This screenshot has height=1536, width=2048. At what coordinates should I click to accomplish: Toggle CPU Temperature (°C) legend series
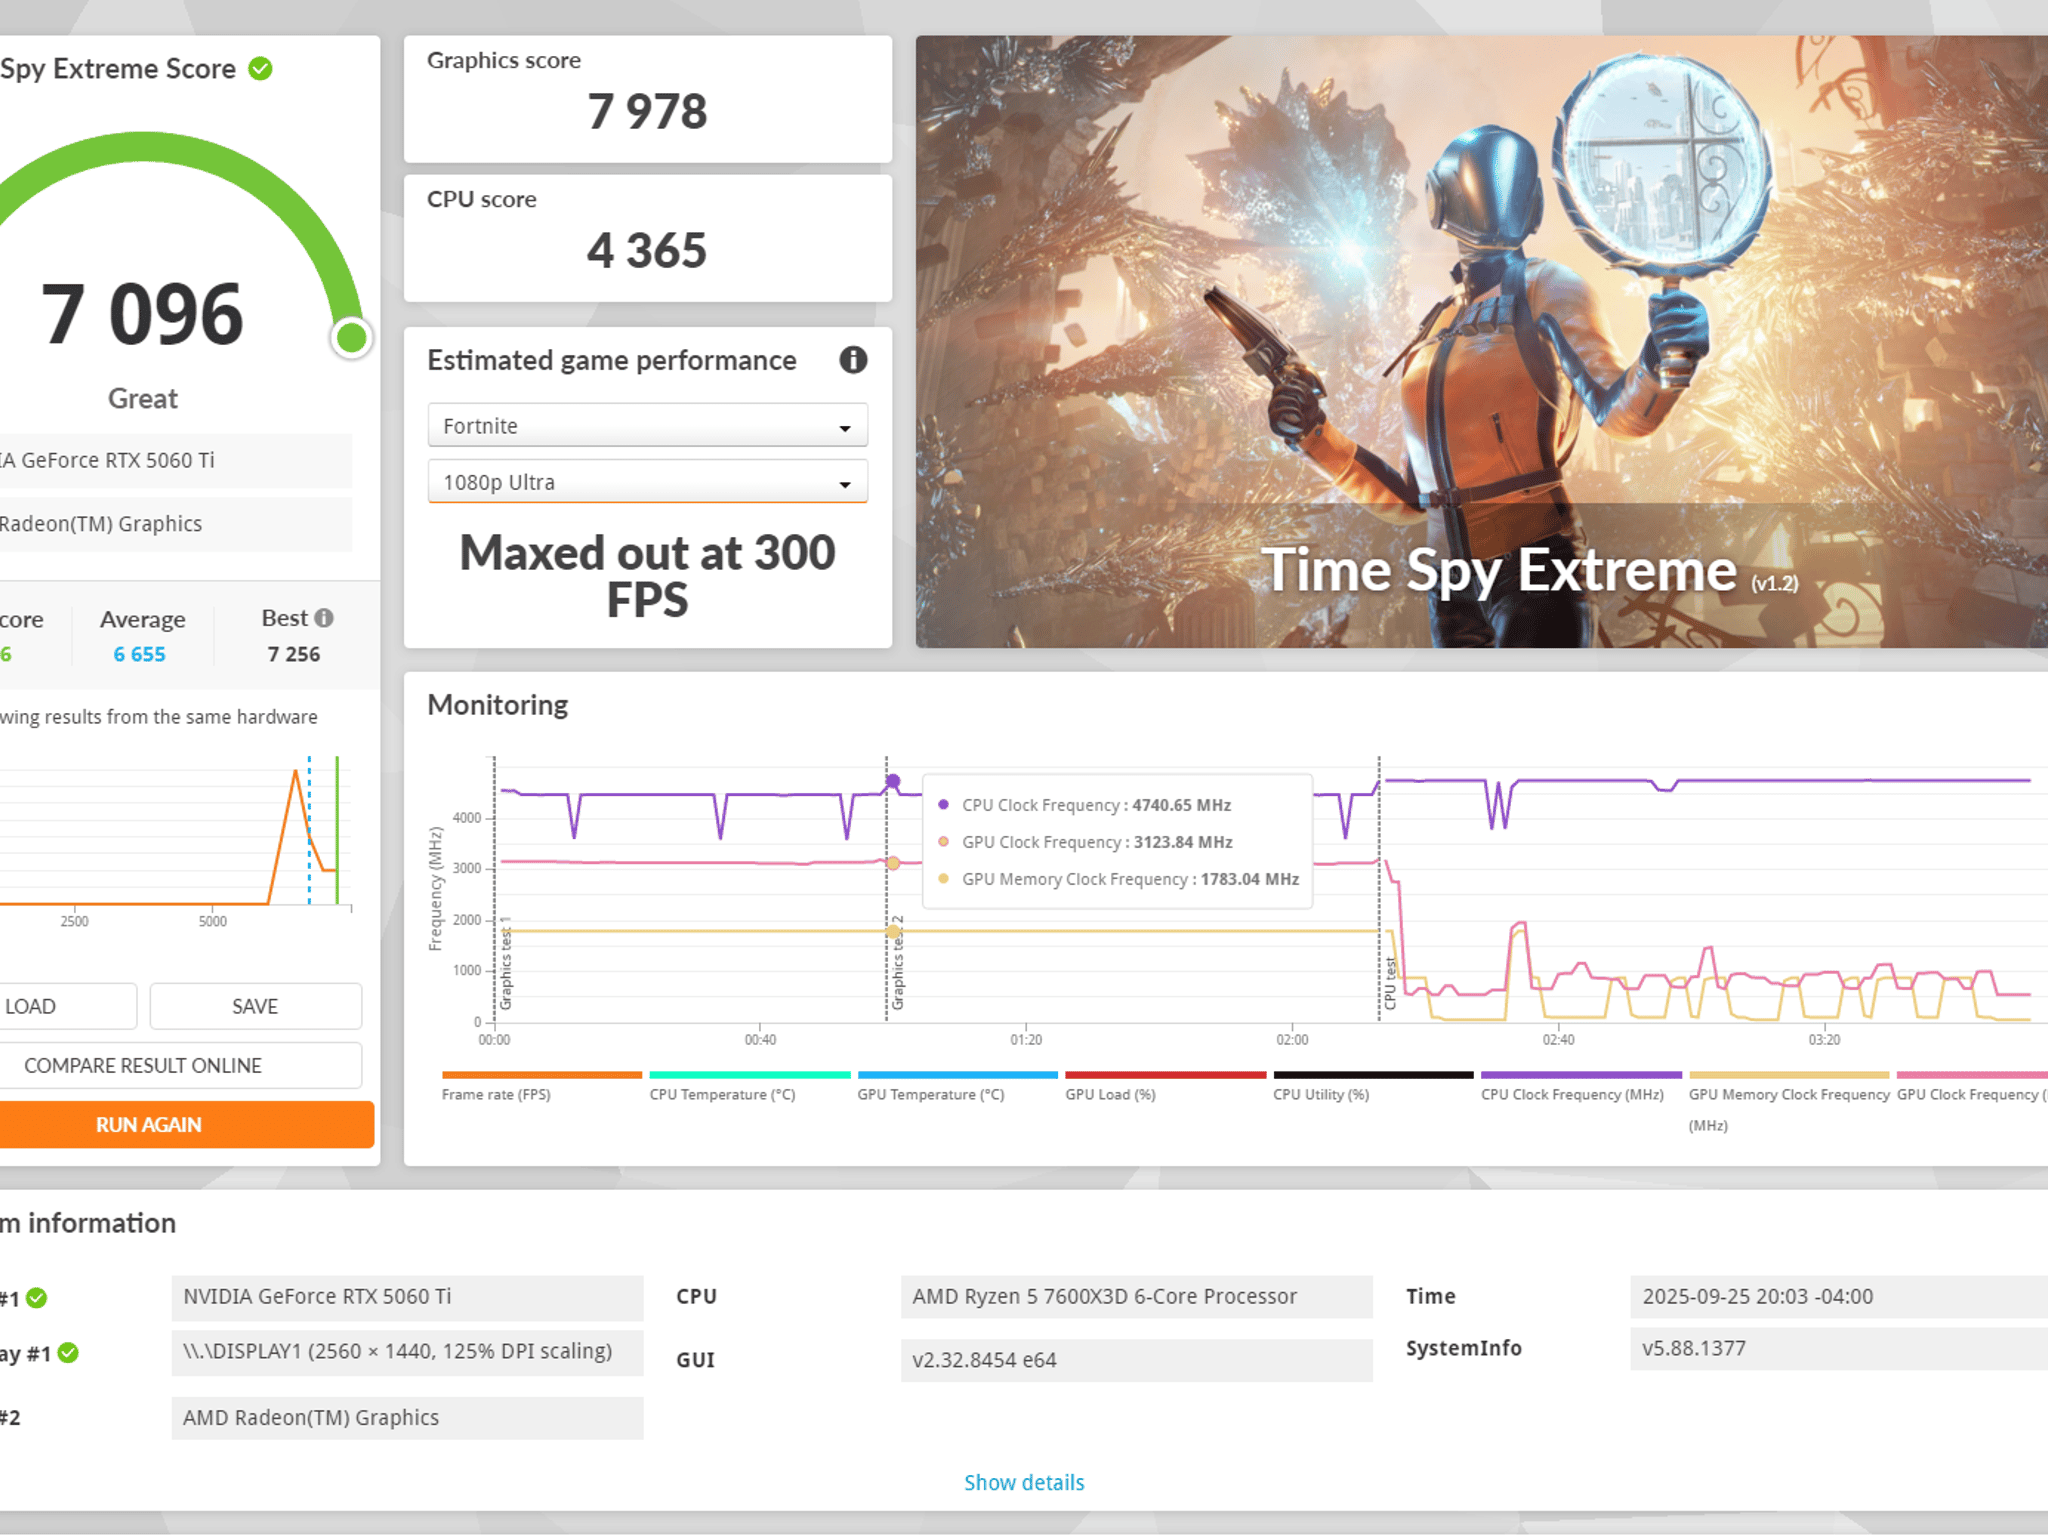point(749,1087)
